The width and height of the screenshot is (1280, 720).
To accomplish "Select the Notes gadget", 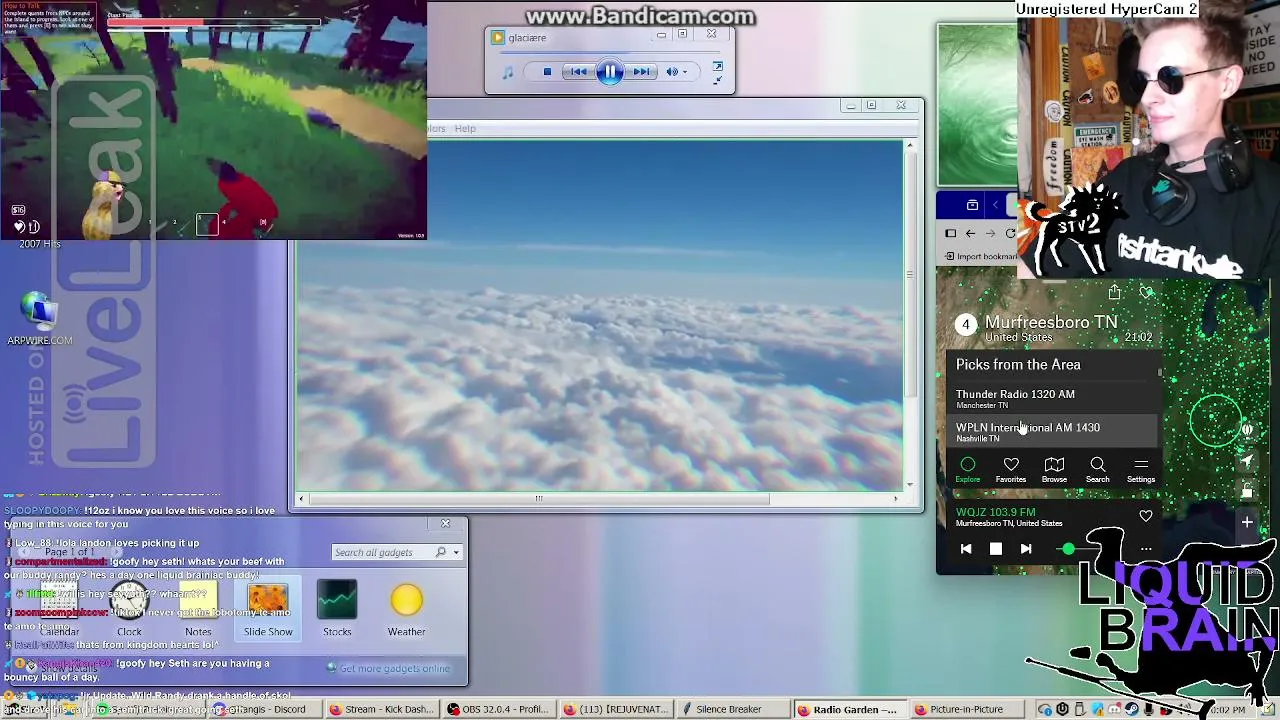I will [198, 610].
